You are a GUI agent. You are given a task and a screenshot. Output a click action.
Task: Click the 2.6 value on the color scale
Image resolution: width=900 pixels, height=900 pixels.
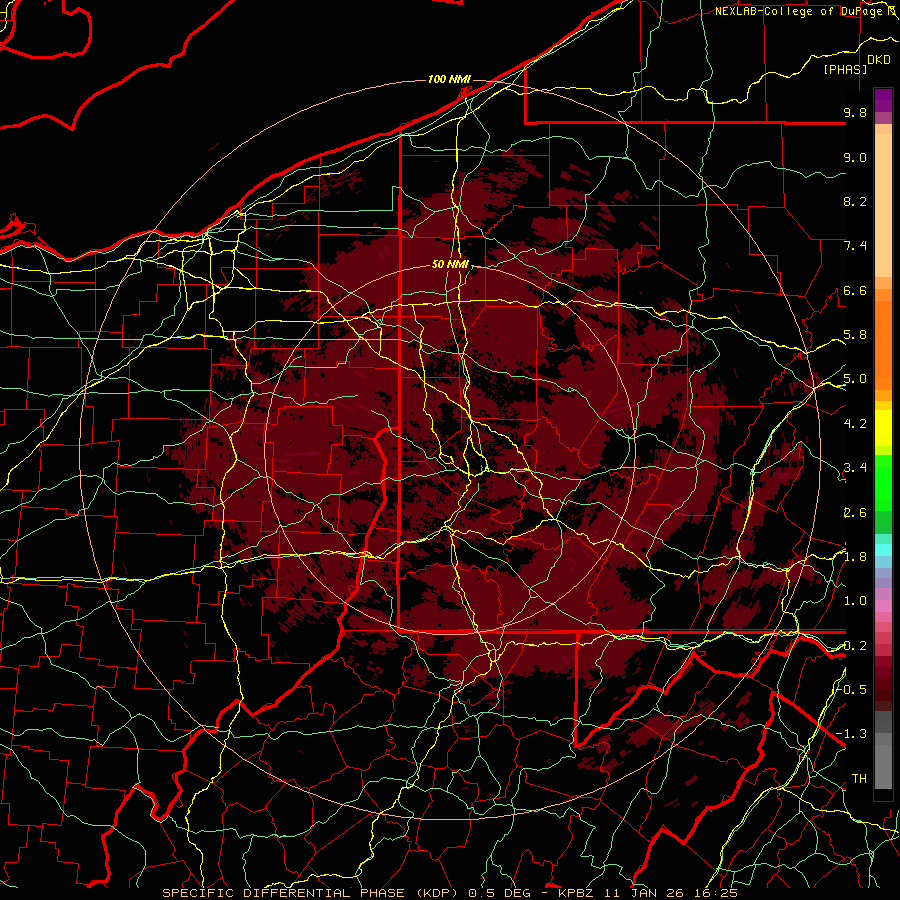click(x=855, y=513)
